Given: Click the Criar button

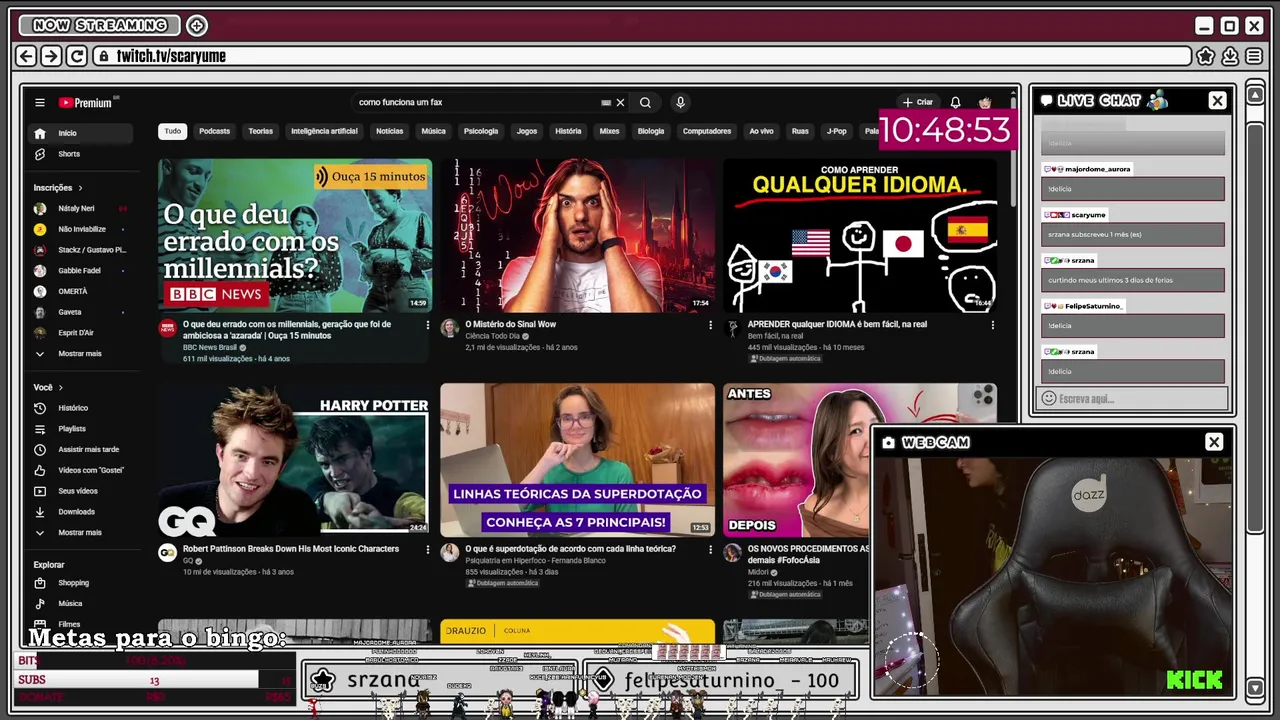Looking at the screenshot, I should tap(917, 102).
